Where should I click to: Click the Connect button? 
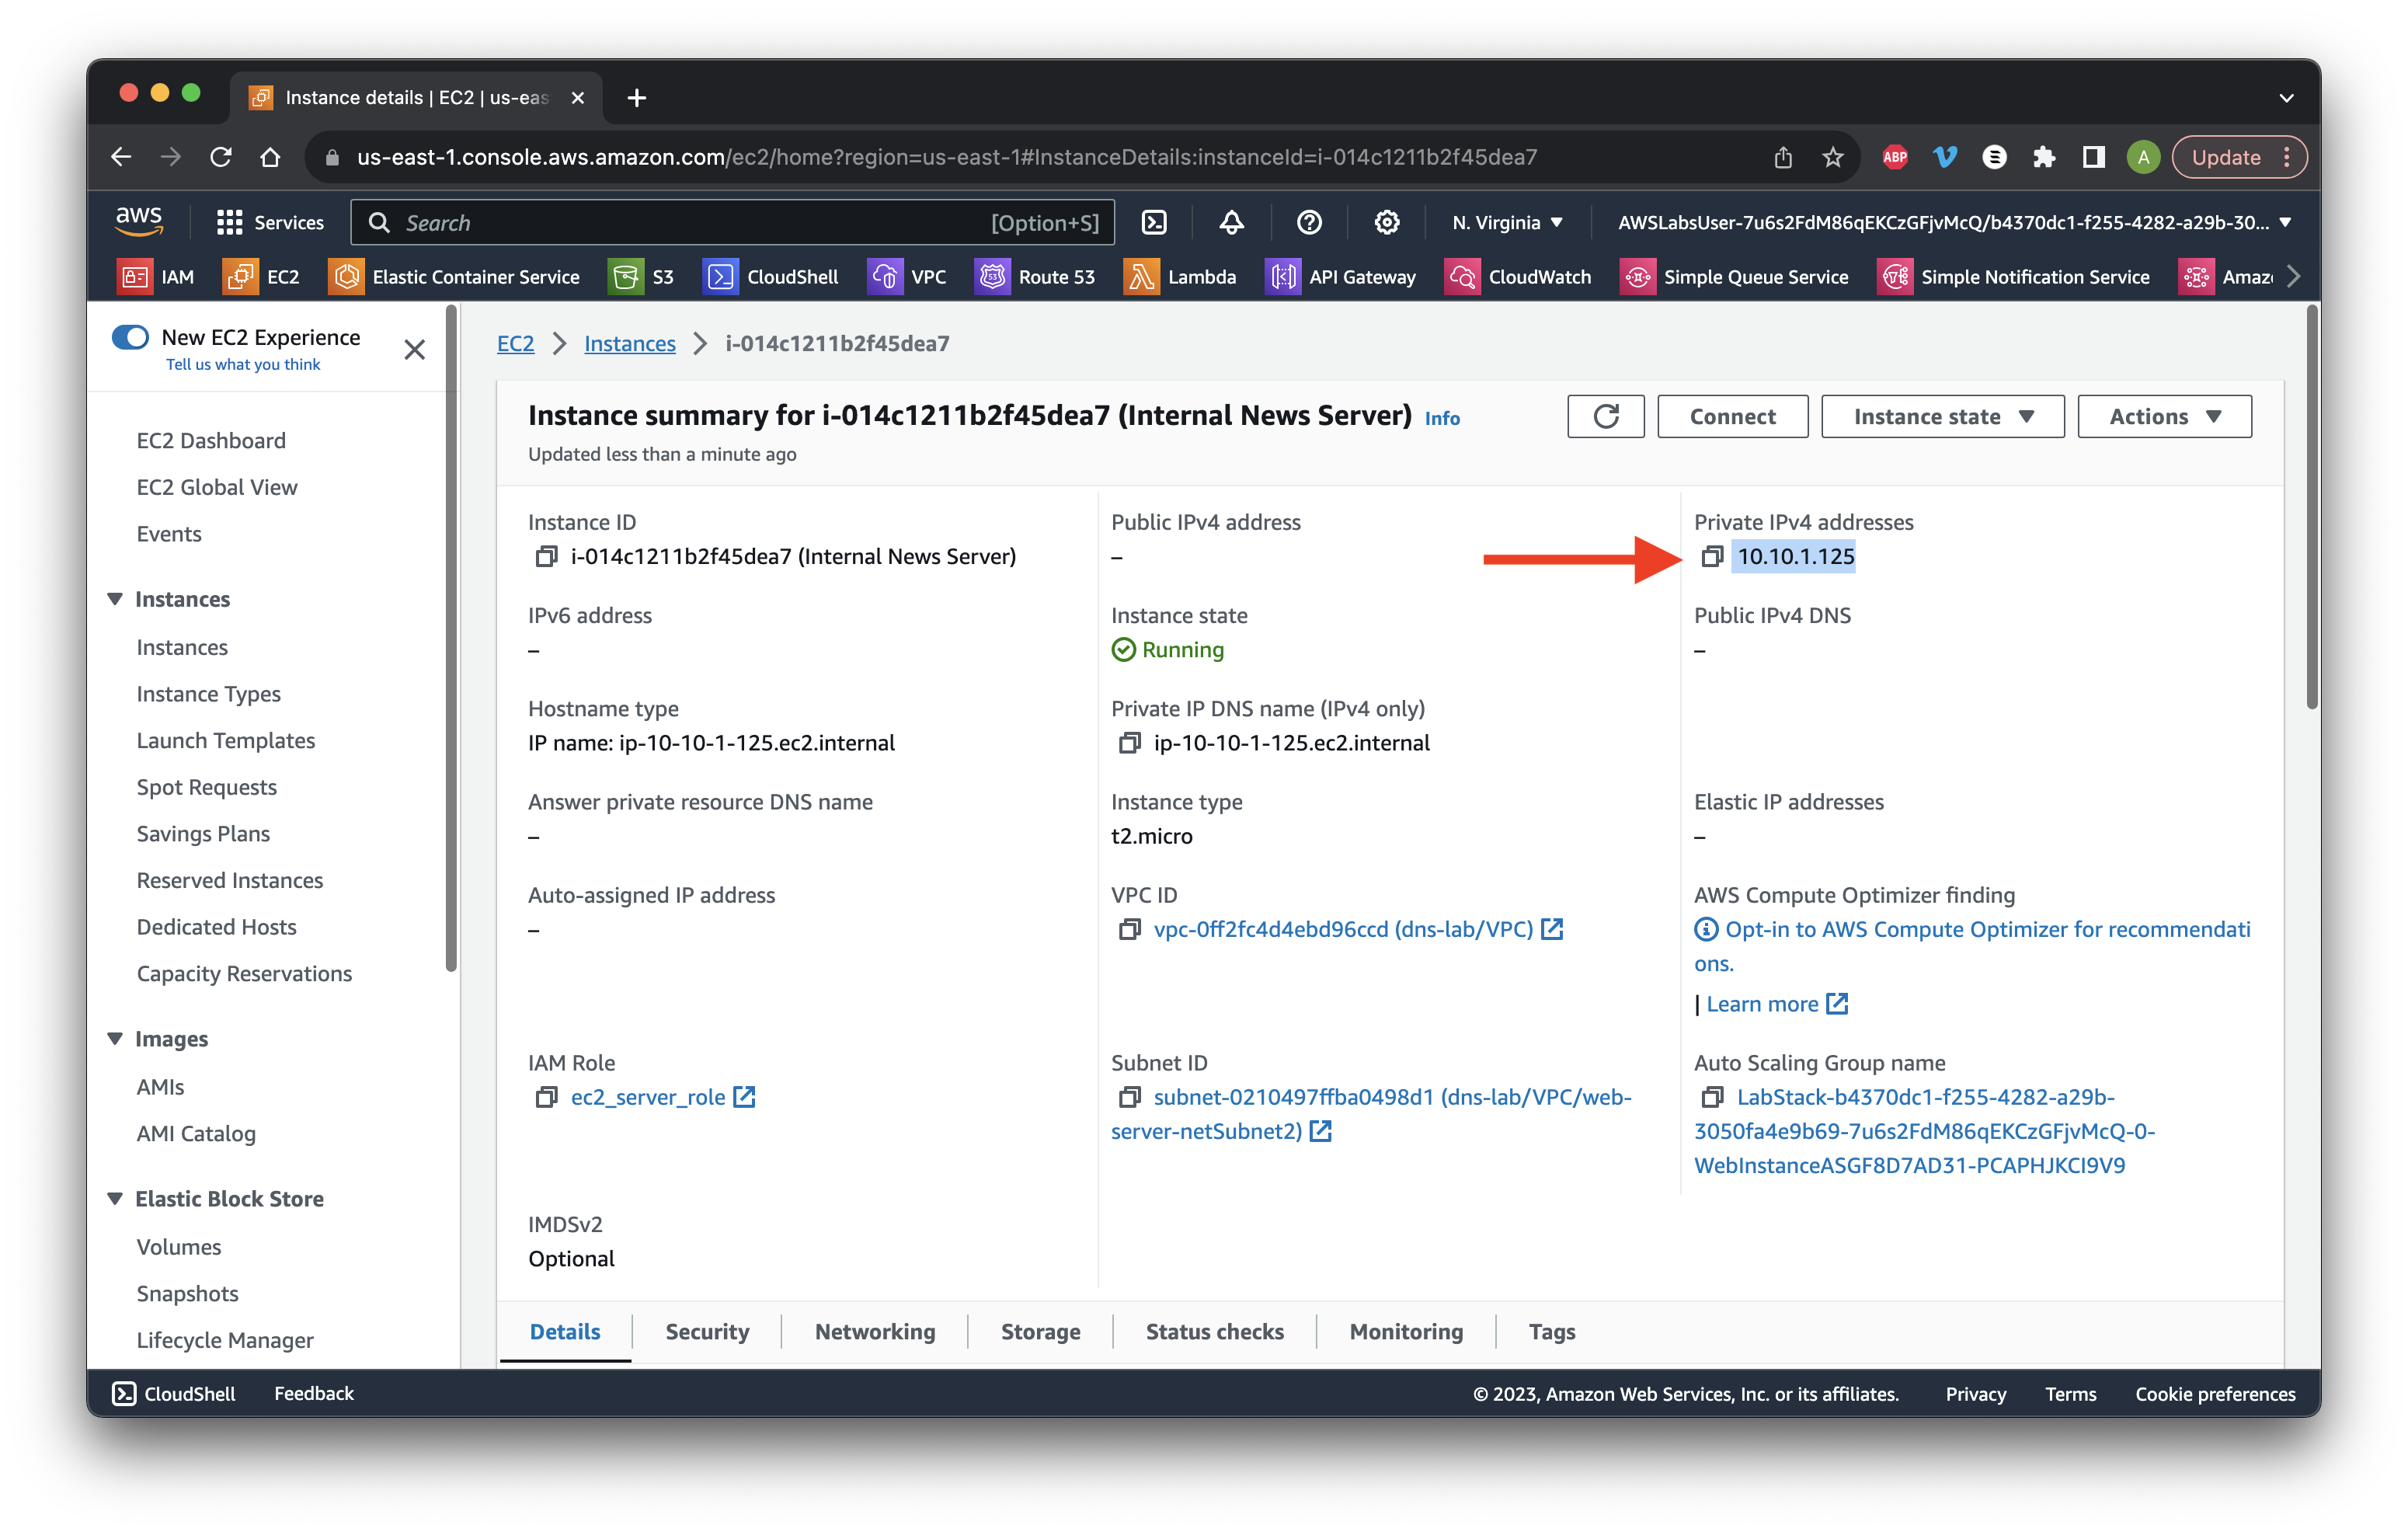coord(1732,416)
